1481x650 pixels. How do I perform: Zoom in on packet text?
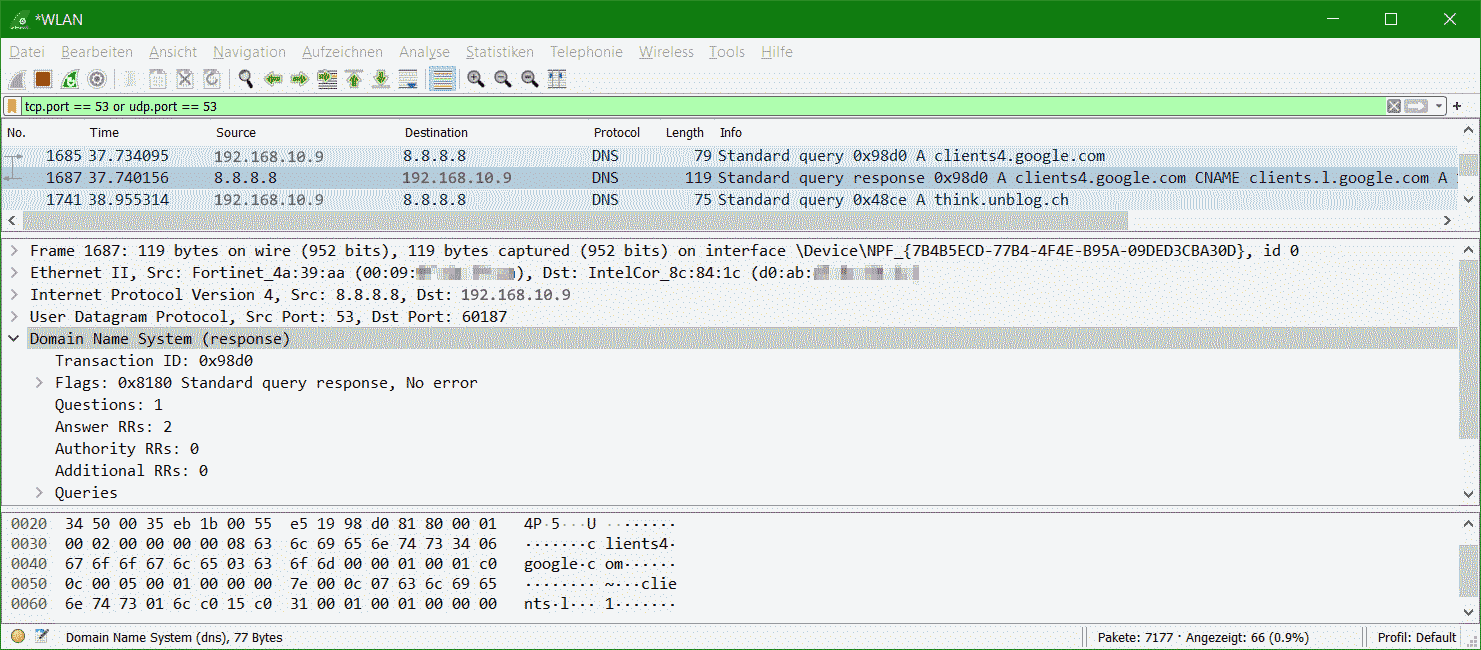point(476,79)
